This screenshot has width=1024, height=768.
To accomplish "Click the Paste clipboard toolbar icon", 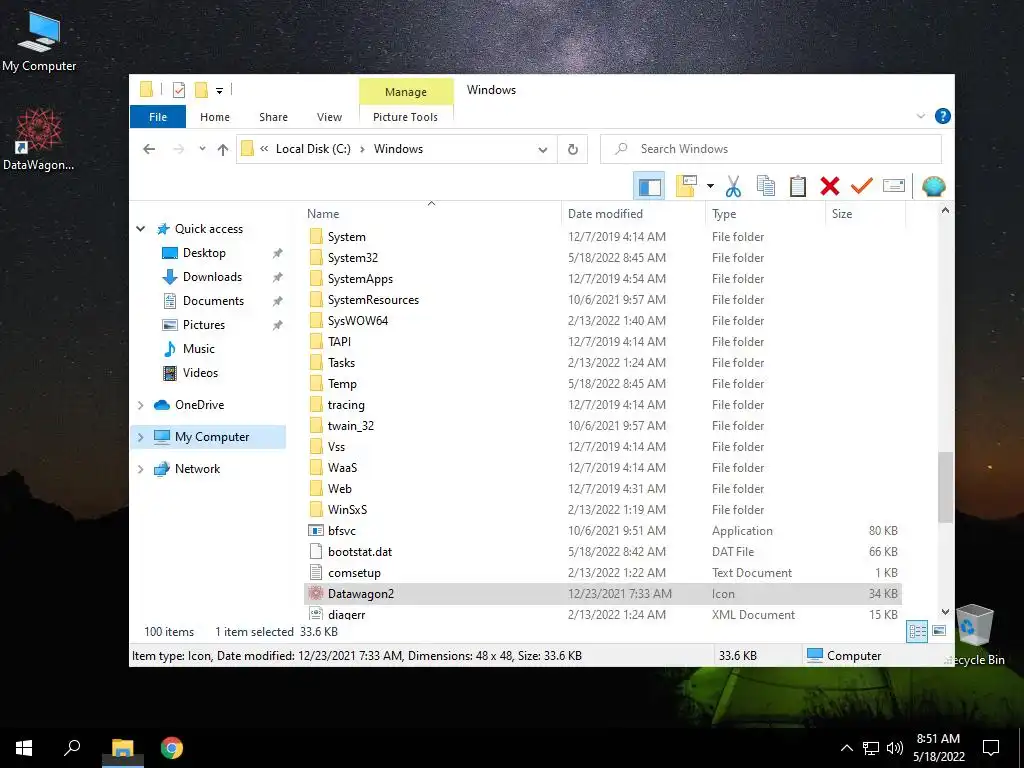I will click(797, 186).
